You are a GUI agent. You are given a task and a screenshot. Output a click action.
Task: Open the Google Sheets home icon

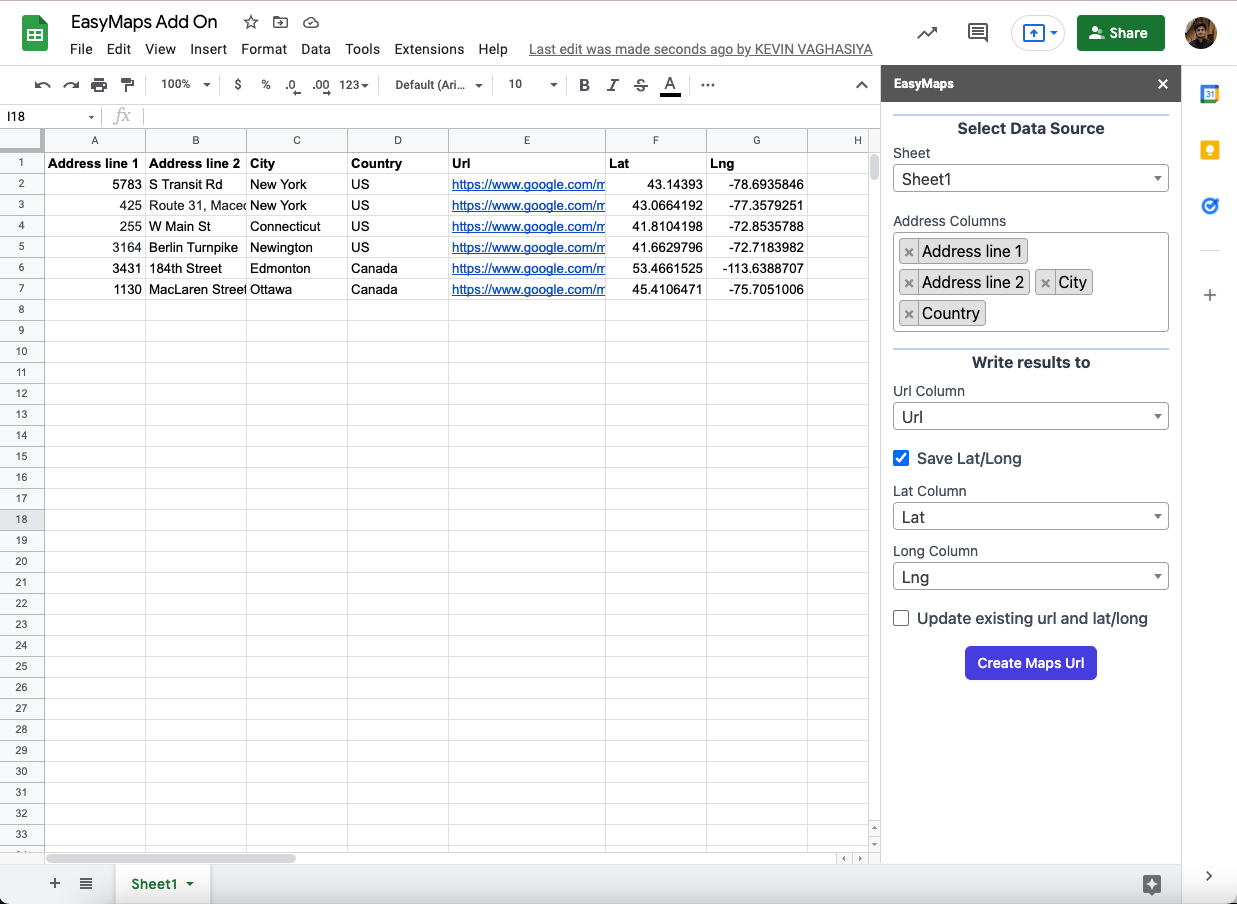(x=36, y=33)
